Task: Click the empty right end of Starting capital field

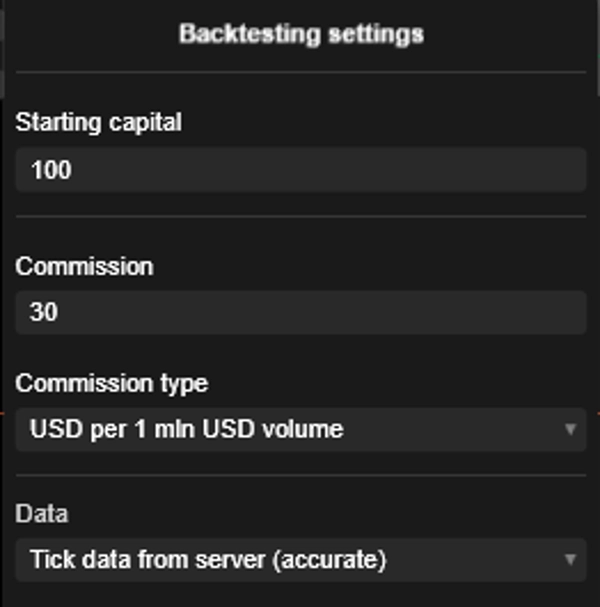Action: coord(540,170)
